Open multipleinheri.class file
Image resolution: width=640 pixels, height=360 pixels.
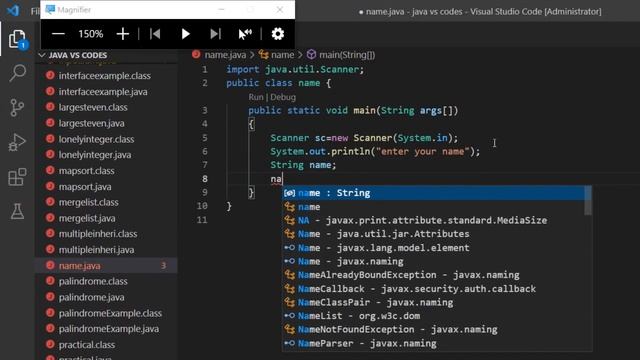pos(107,234)
